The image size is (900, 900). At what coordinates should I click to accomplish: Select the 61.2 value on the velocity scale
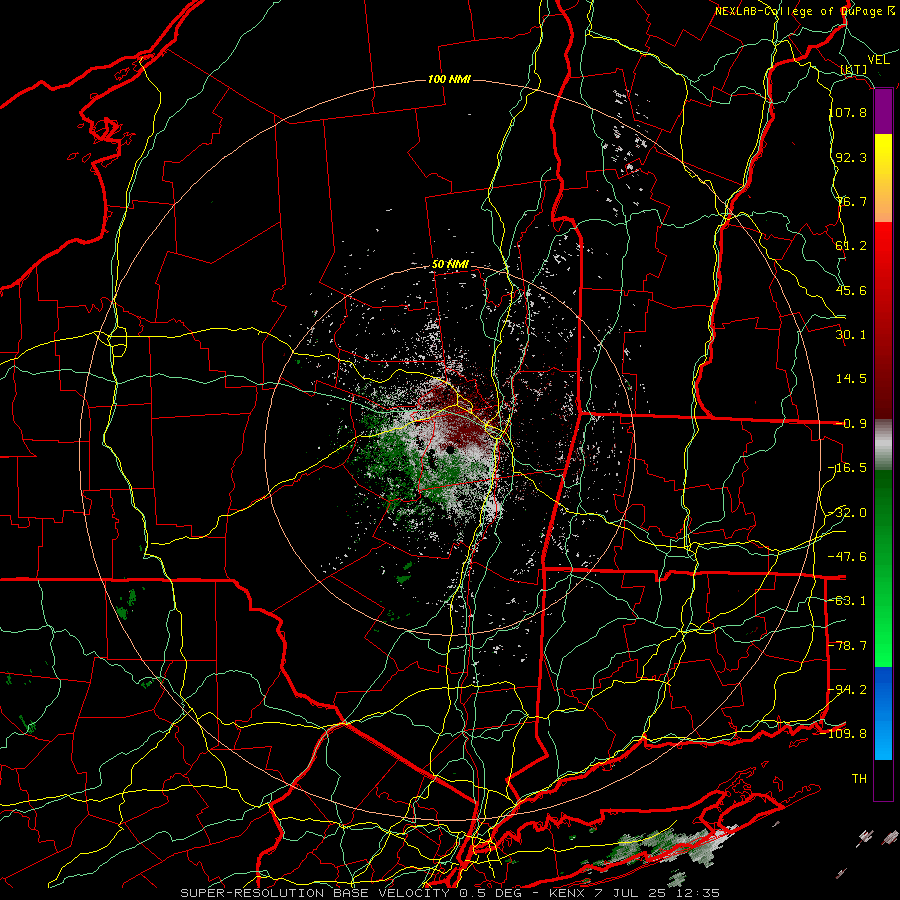[x=852, y=246]
